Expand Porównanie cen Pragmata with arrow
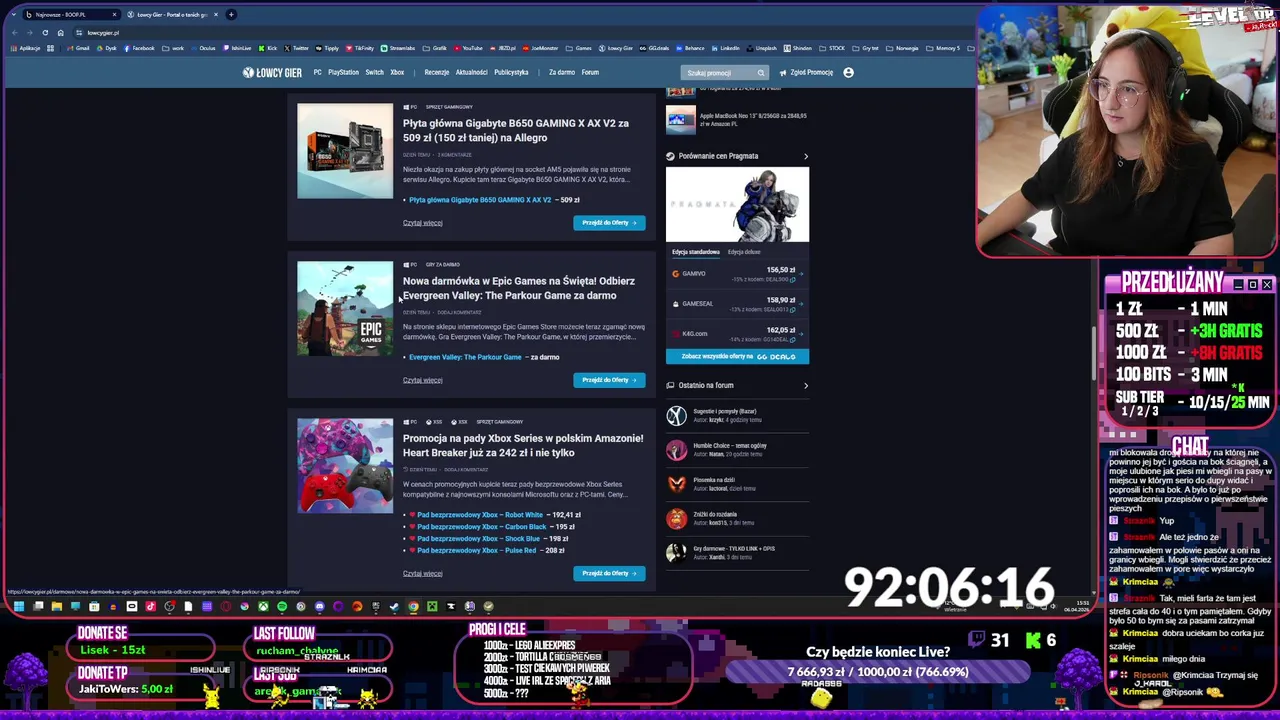 tap(806, 156)
